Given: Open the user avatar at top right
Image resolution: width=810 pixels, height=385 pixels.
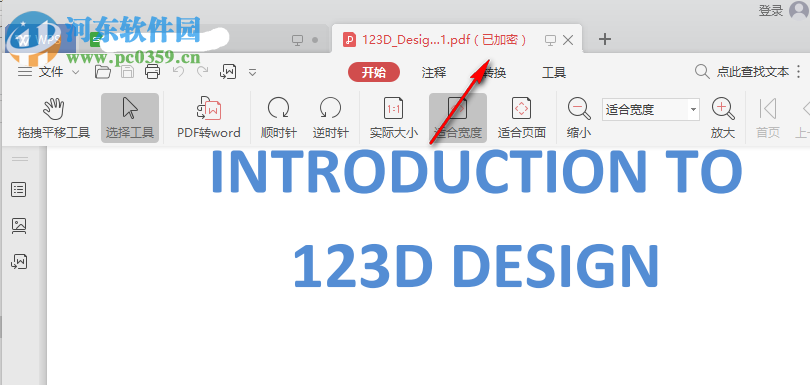Looking at the screenshot, I should pyautogui.click(x=799, y=10).
